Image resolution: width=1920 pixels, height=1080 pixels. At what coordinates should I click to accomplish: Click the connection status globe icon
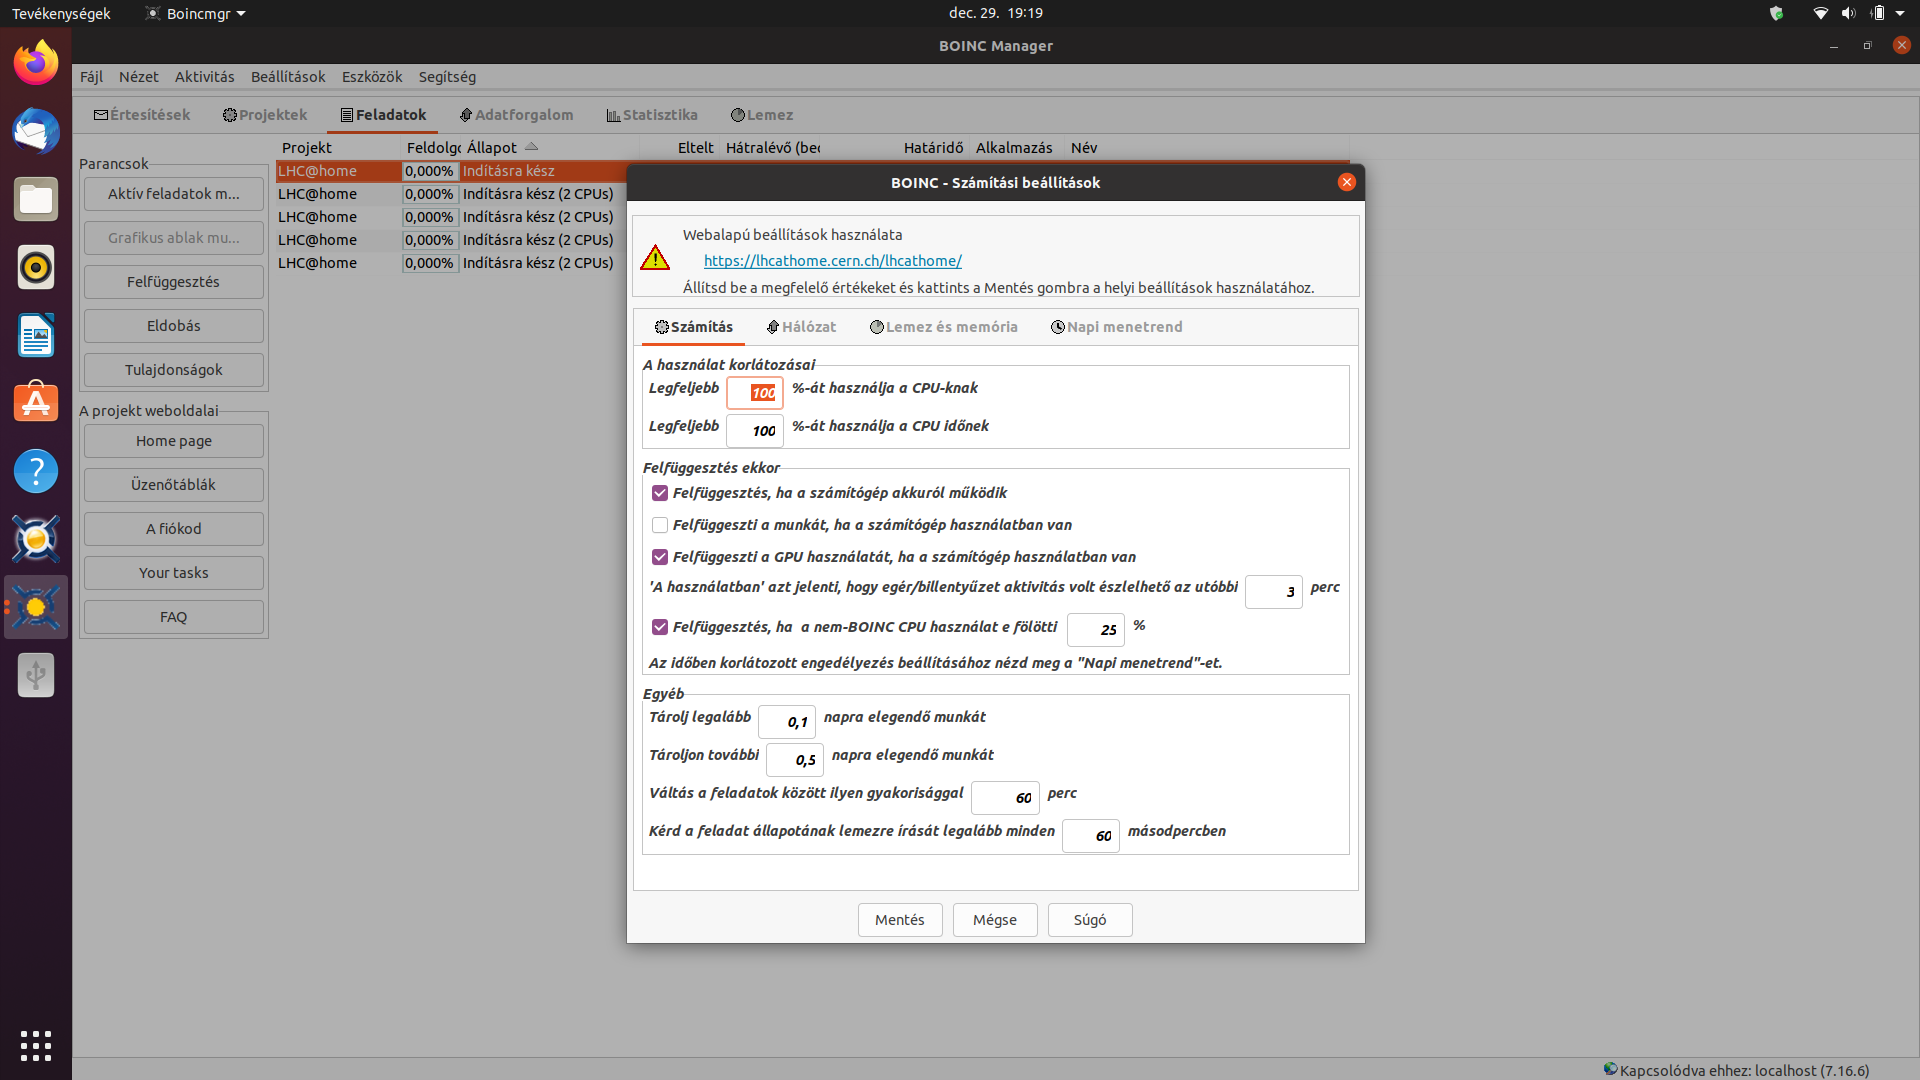pos(1610,1069)
